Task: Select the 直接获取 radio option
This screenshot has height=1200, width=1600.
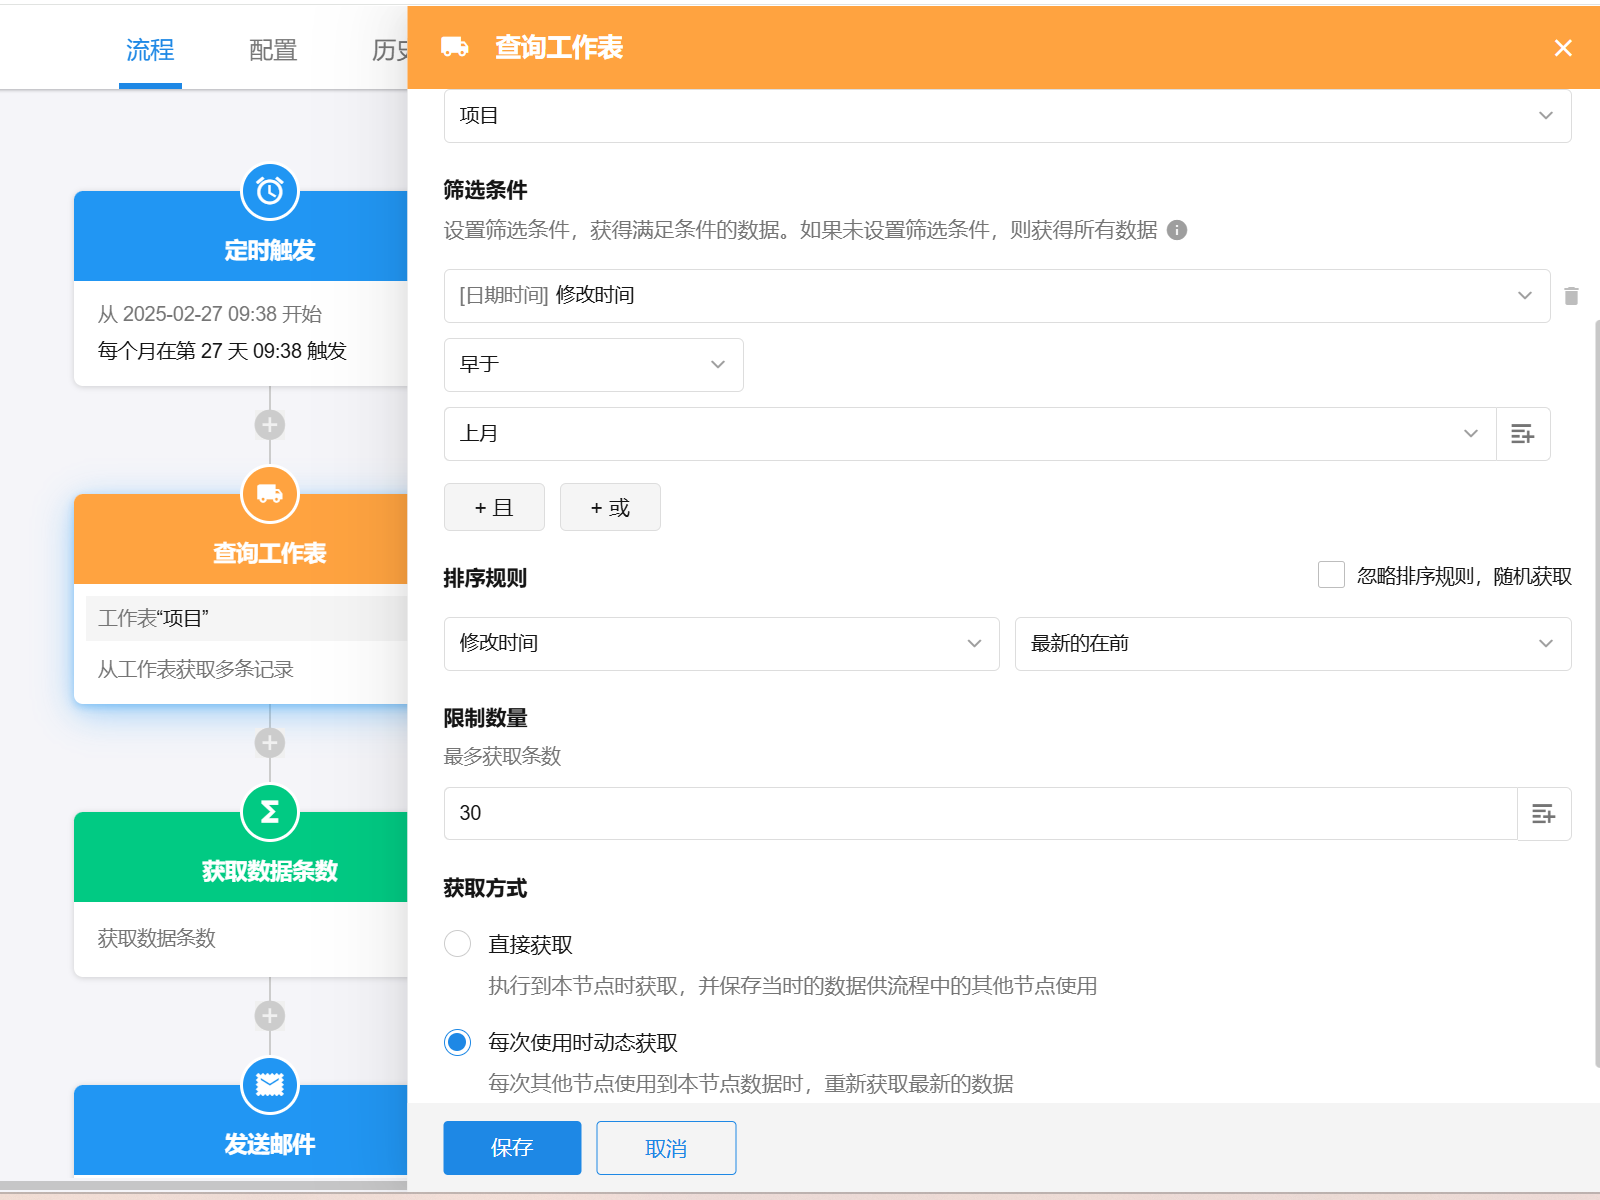Action: pyautogui.click(x=458, y=944)
